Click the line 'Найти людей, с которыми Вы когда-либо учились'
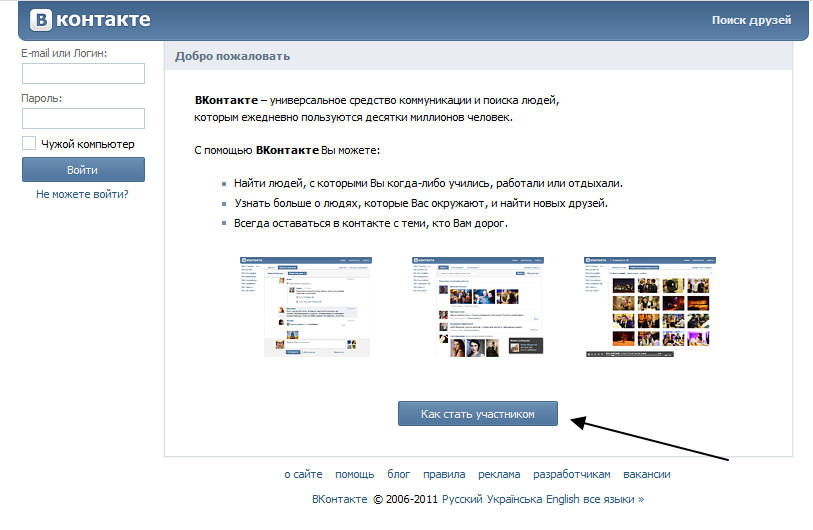The height and width of the screenshot is (530, 813). pos(428,183)
